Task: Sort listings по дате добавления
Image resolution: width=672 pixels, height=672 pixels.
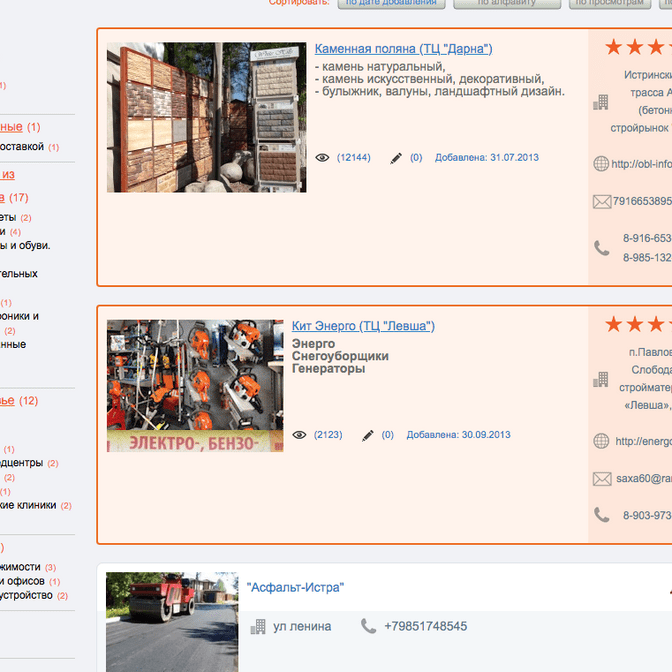Action: click(x=391, y=3)
